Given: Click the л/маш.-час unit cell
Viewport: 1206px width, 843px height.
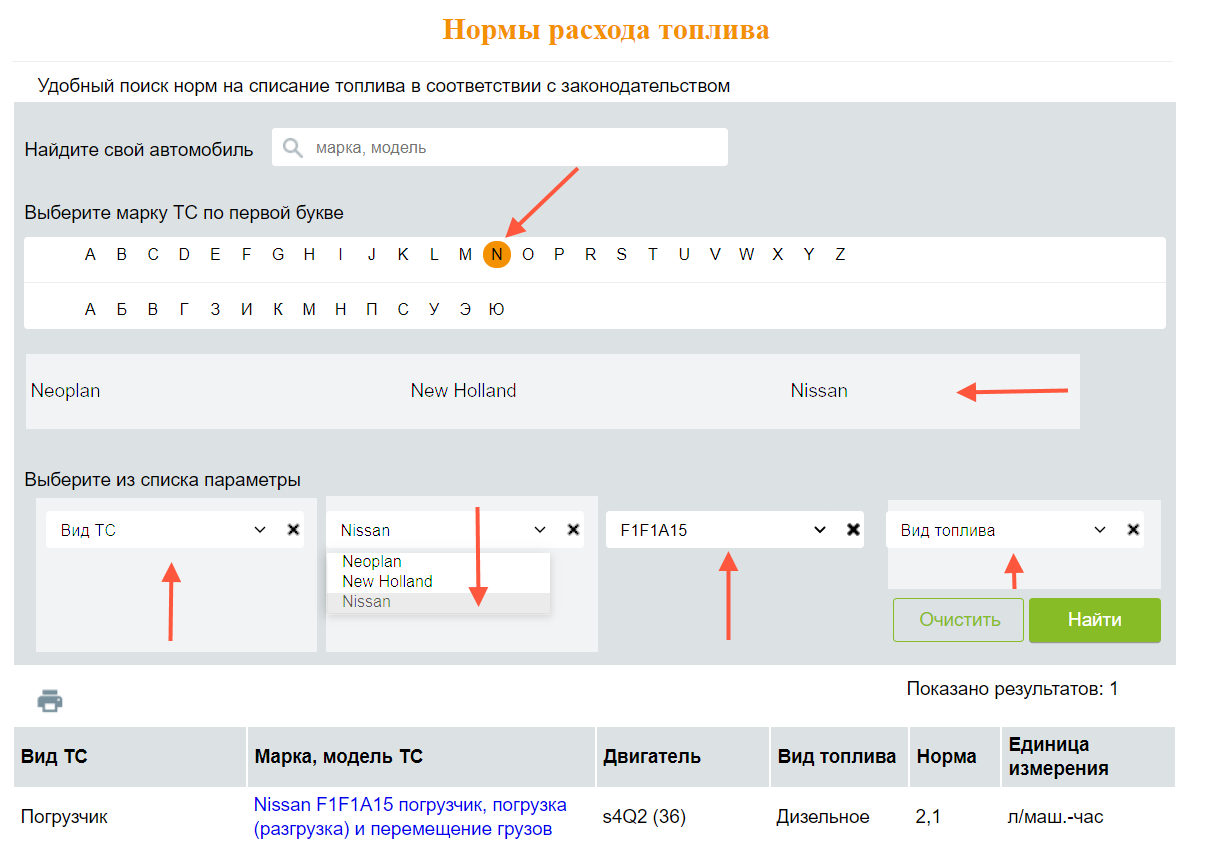Looking at the screenshot, I should pyautogui.click(x=1056, y=817).
